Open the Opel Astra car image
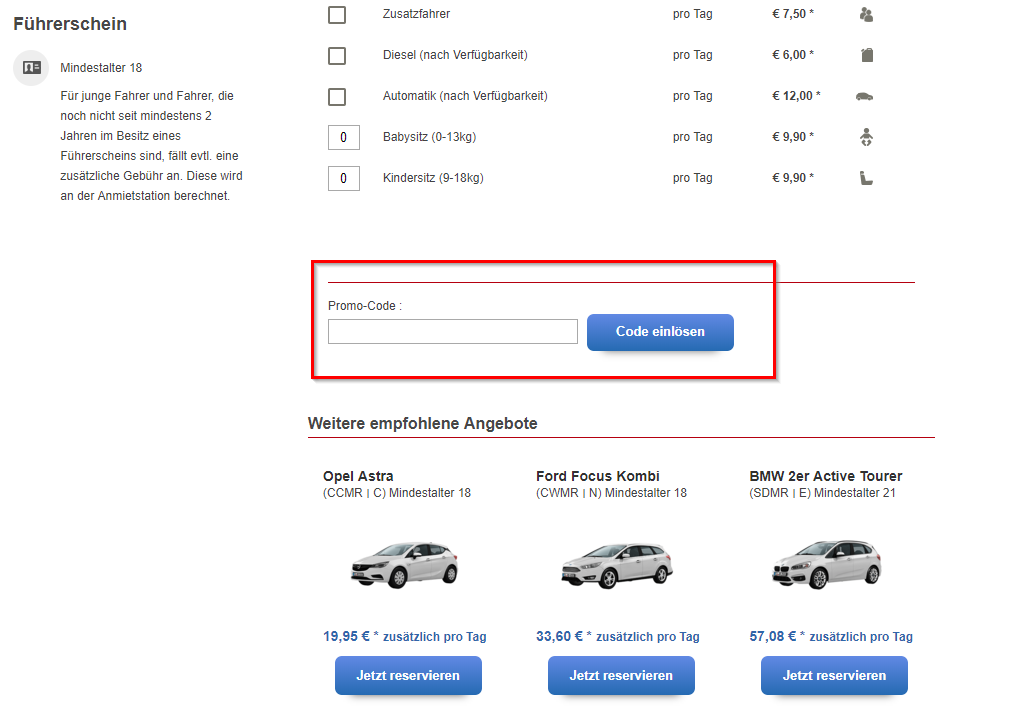The image size is (1014, 719). 404,564
